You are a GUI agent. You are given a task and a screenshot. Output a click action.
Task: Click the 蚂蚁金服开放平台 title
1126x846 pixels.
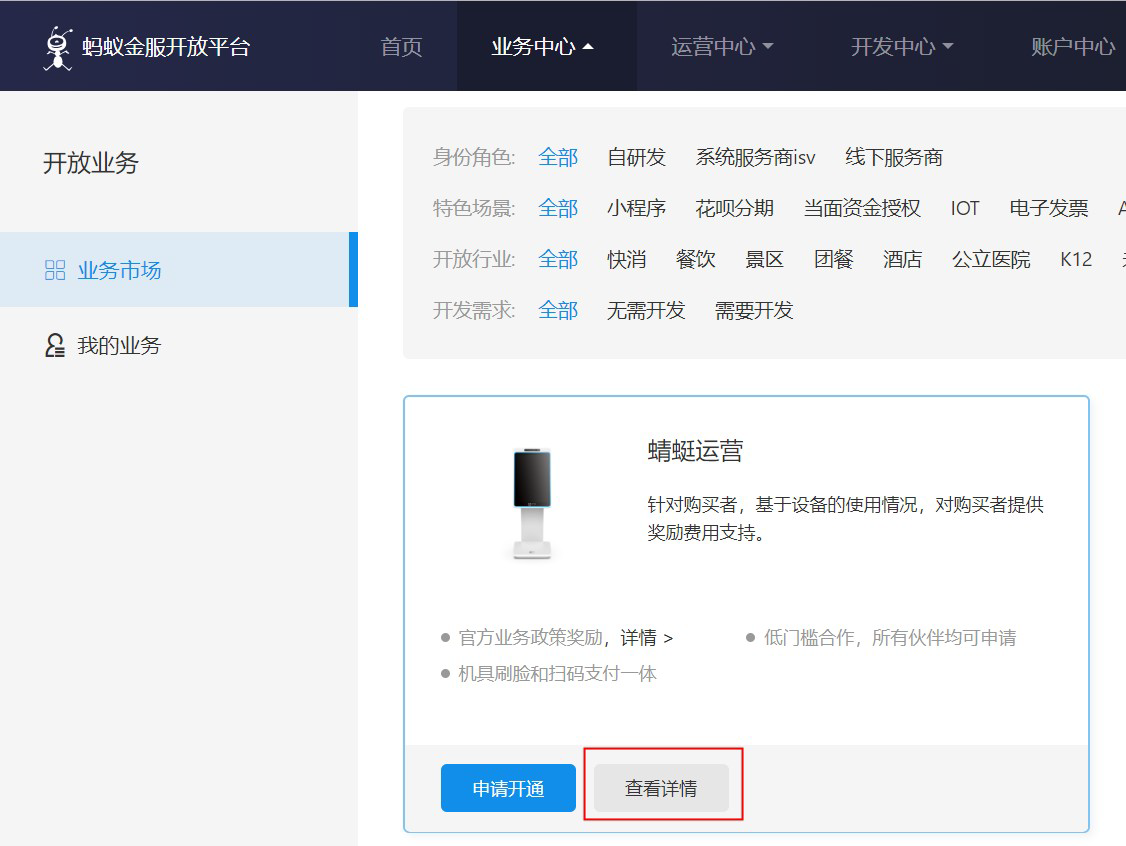167,47
